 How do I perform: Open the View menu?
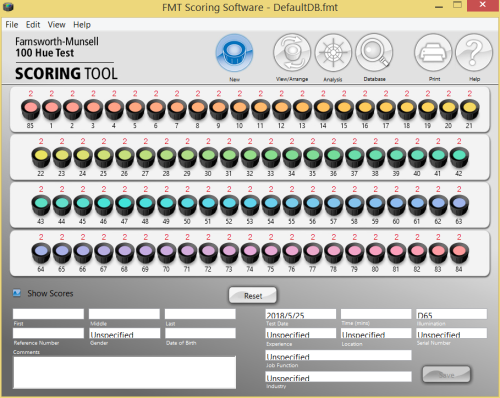point(56,25)
